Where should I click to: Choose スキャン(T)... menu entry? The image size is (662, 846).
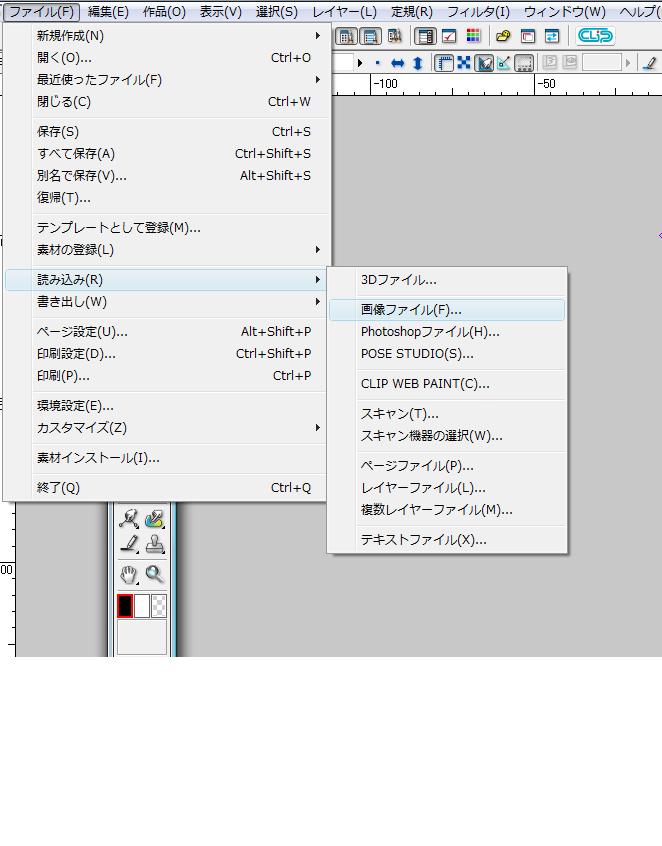tap(447, 414)
